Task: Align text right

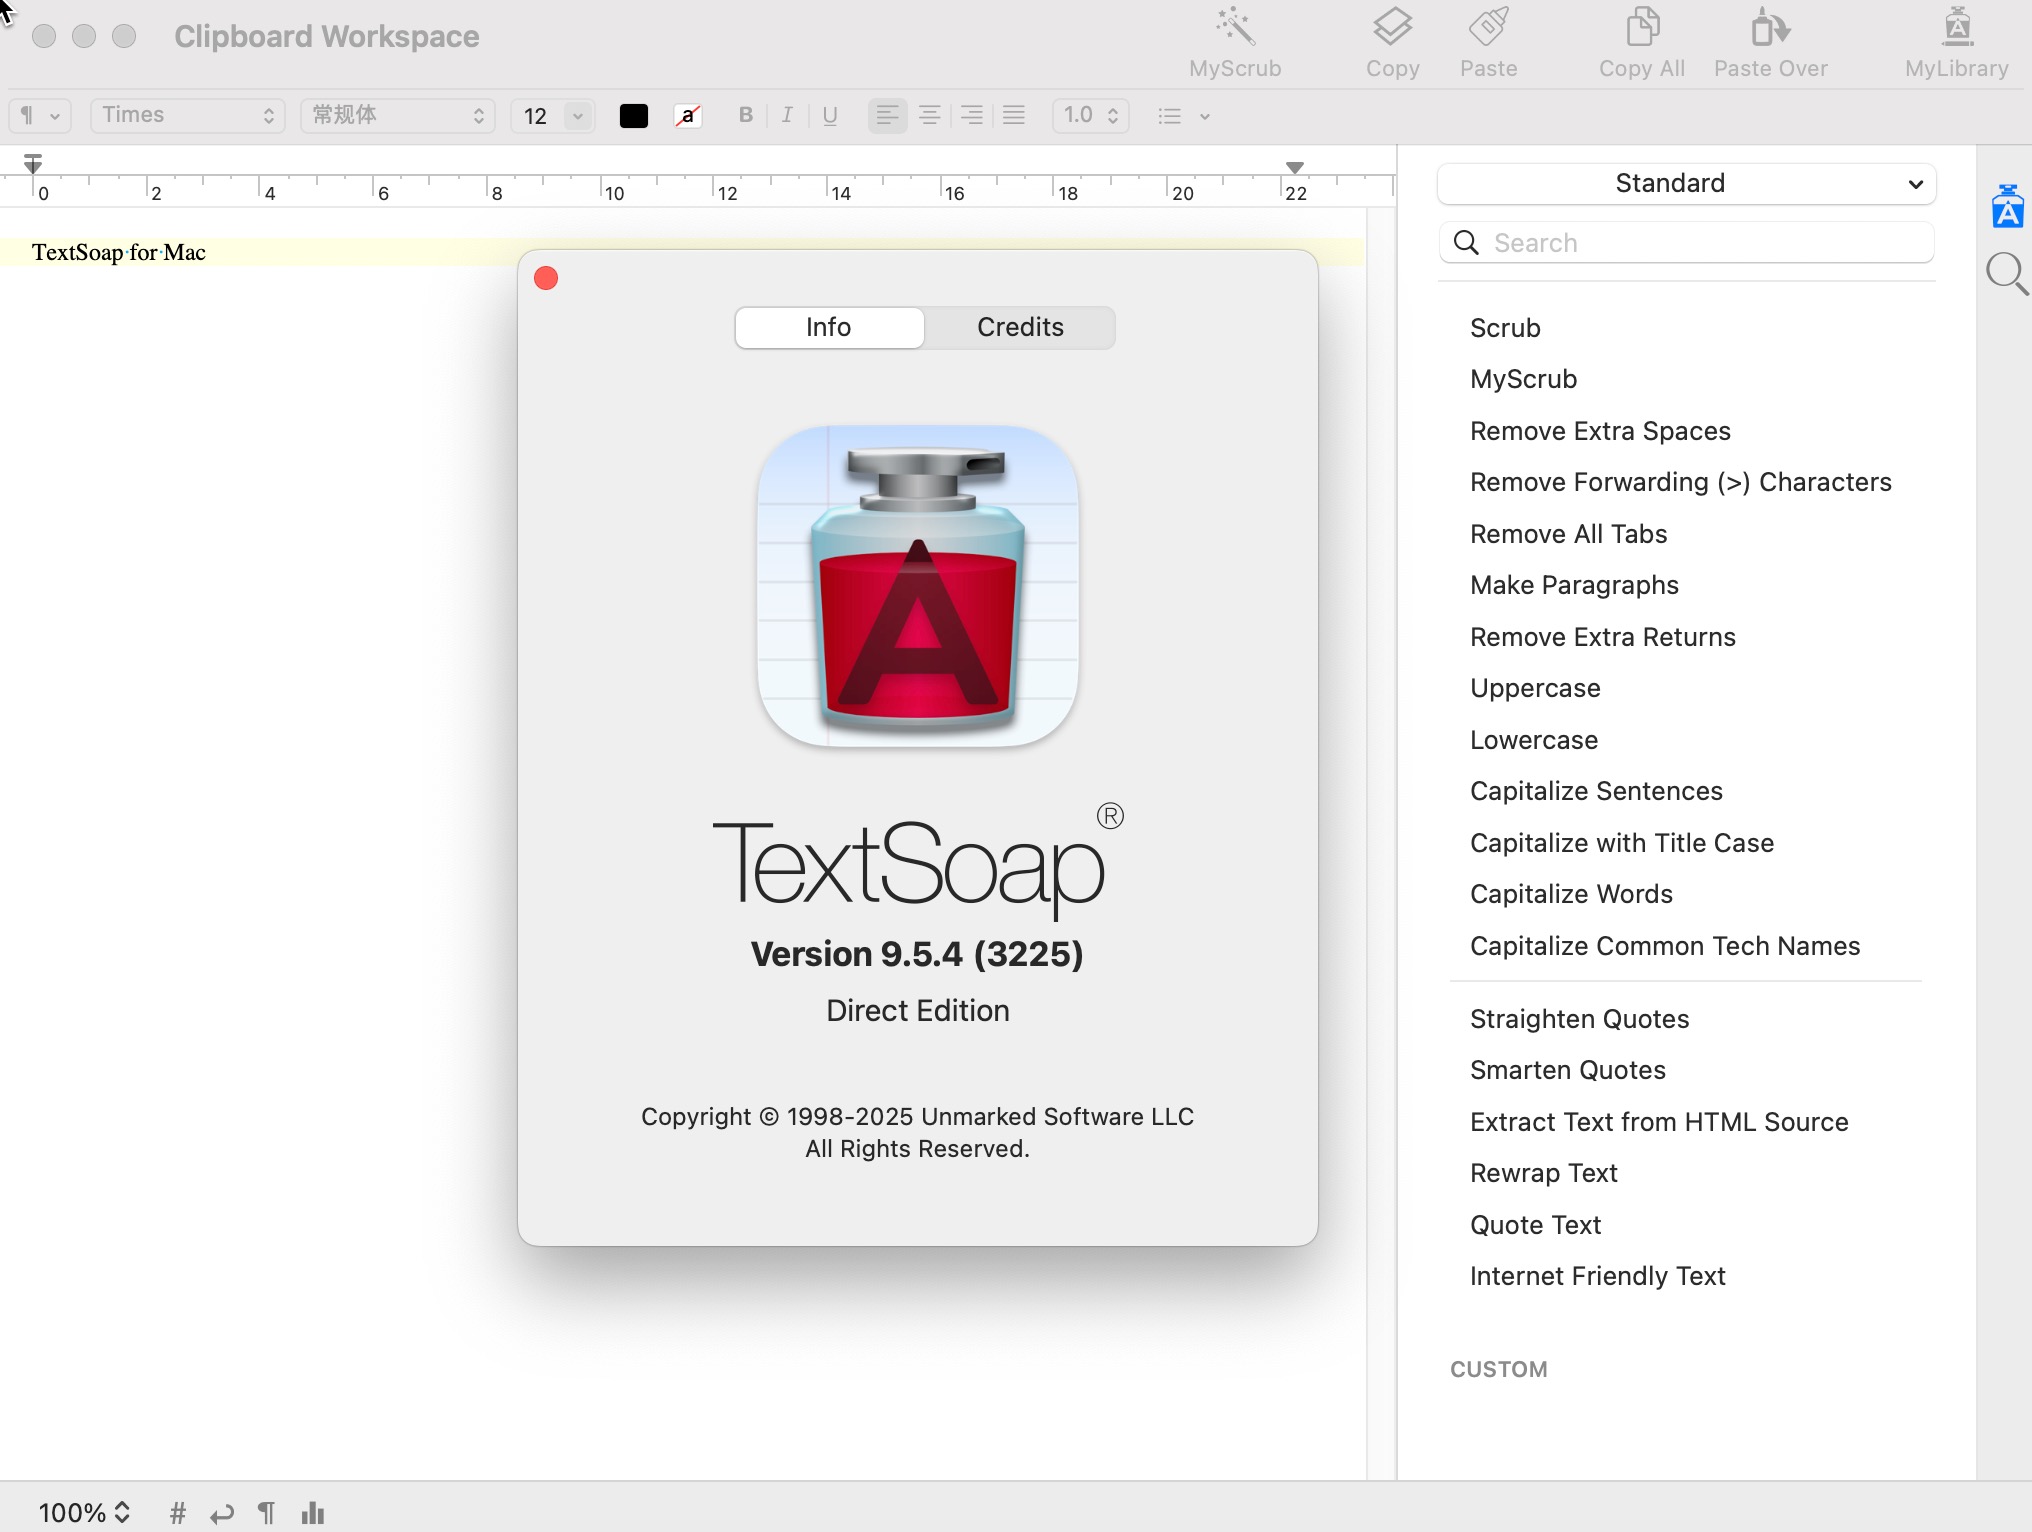Action: pos(971,115)
